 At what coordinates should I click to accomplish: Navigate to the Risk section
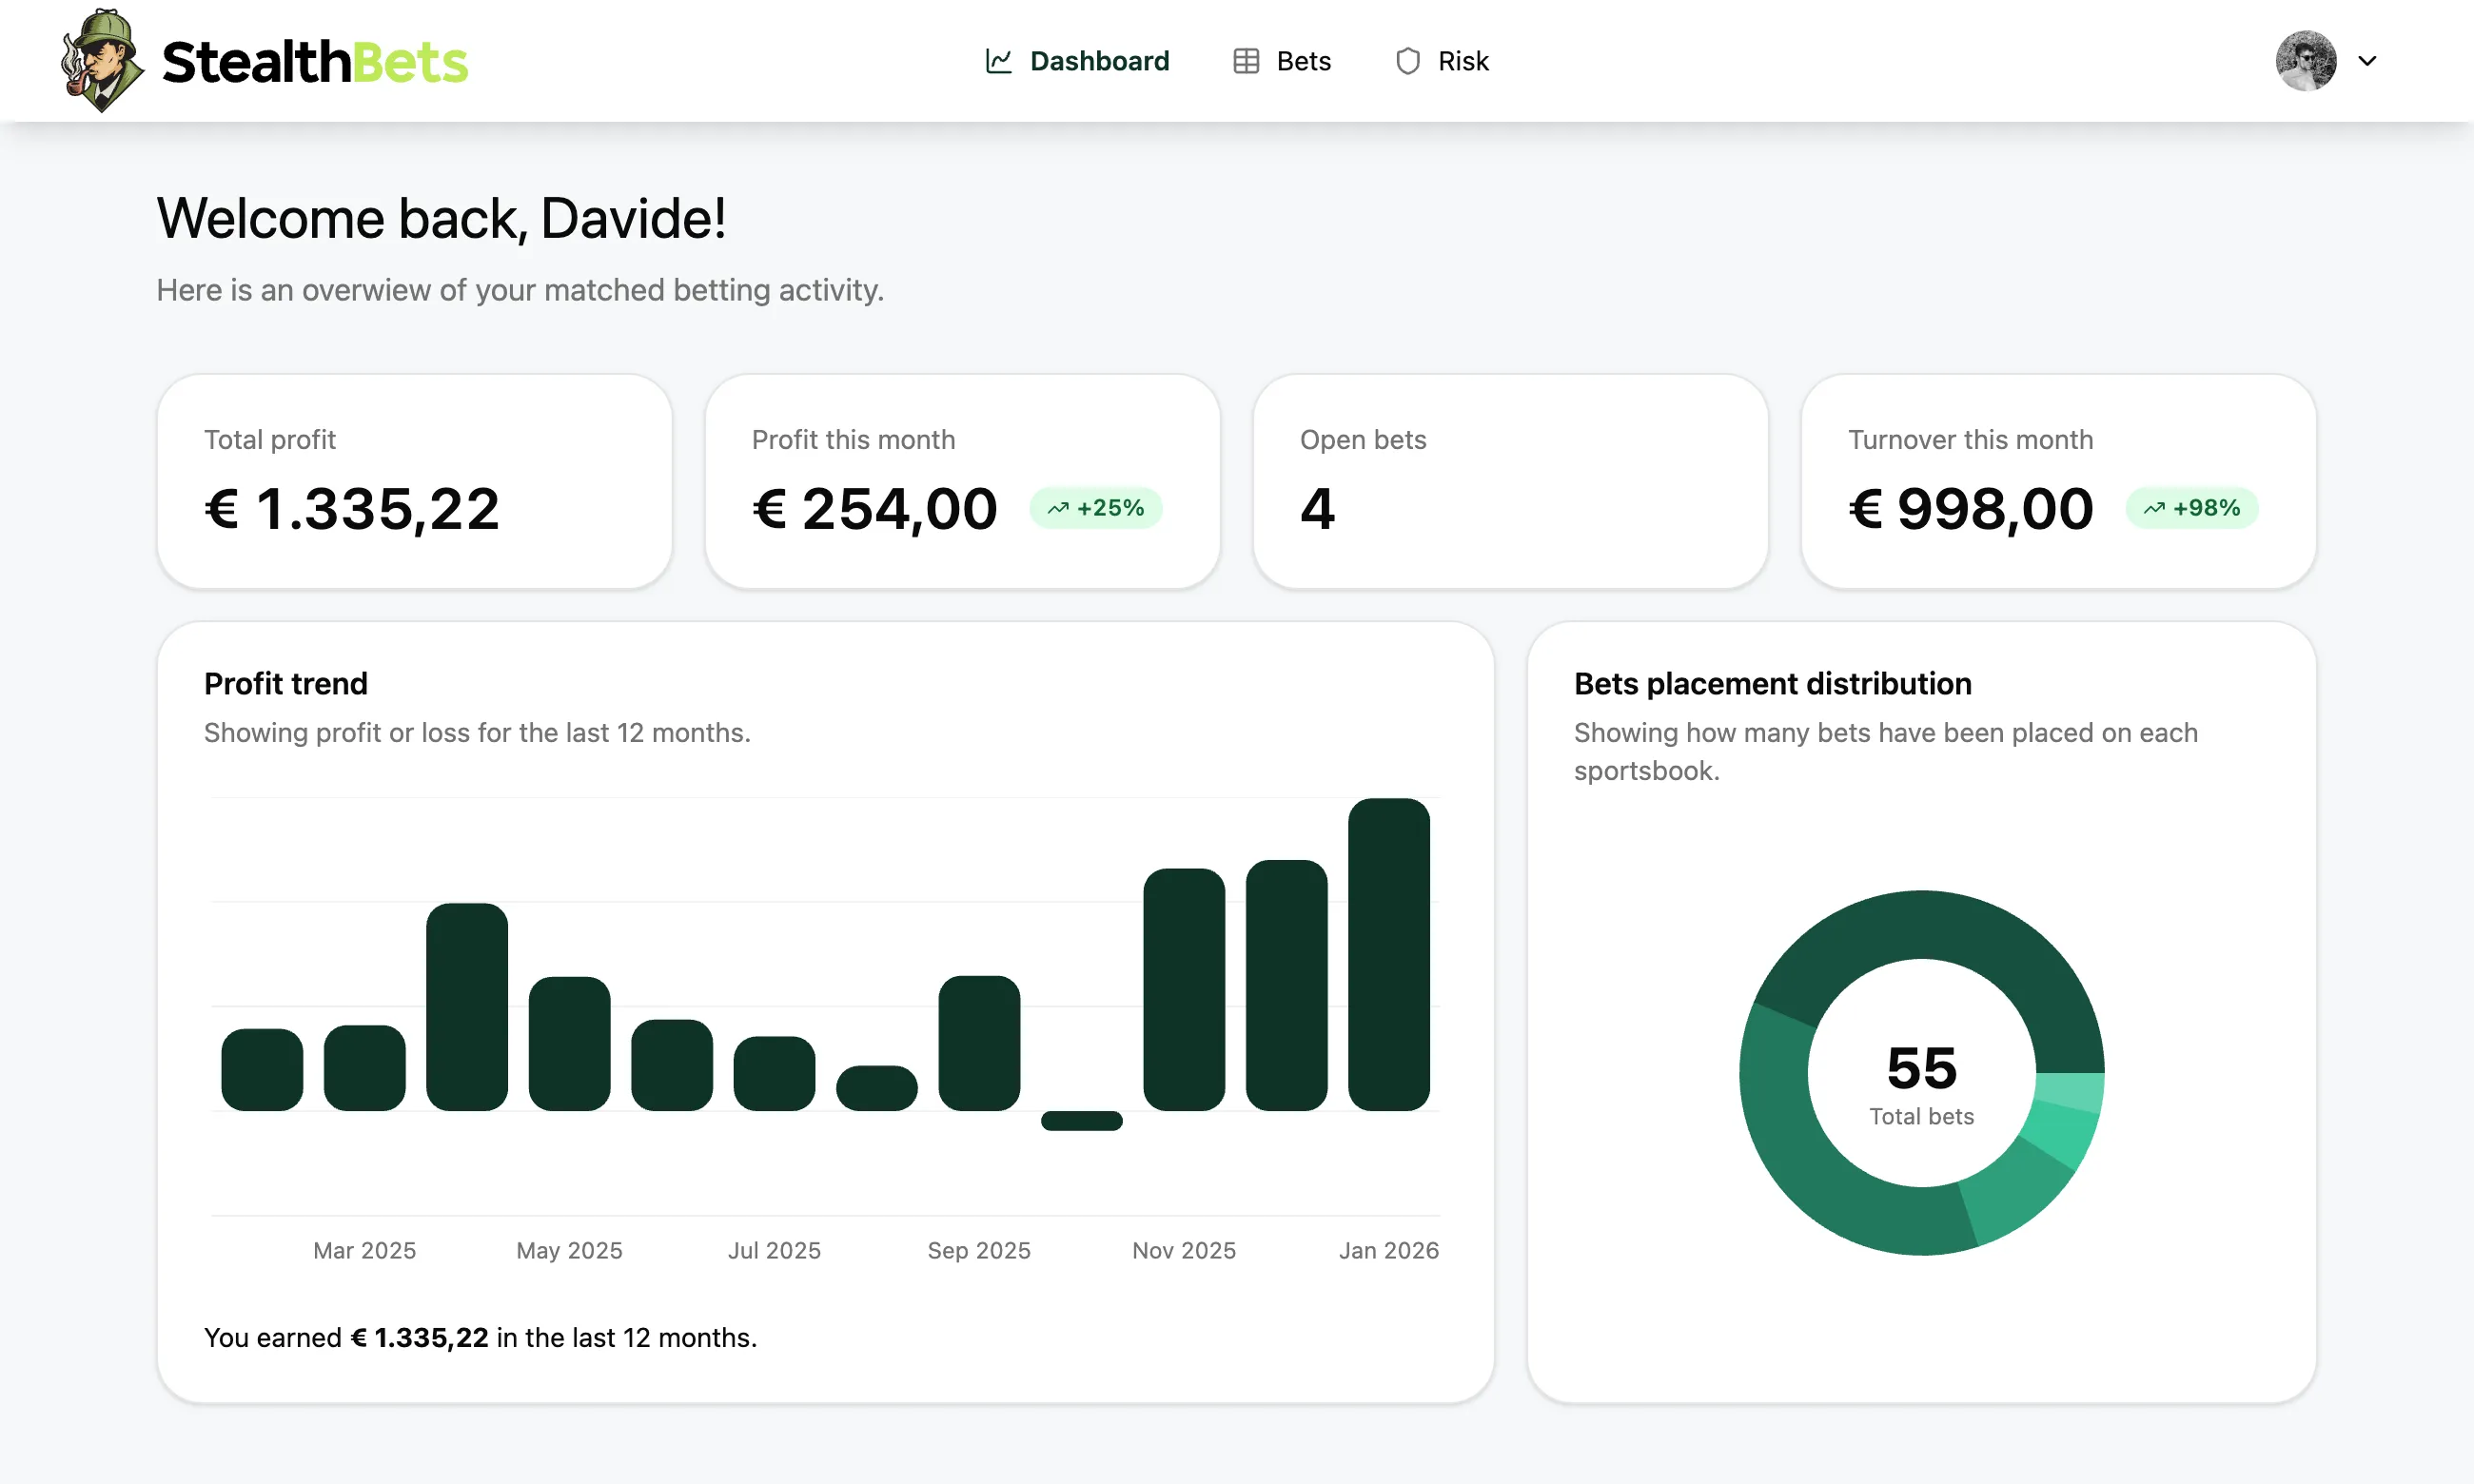click(x=1463, y=60)
